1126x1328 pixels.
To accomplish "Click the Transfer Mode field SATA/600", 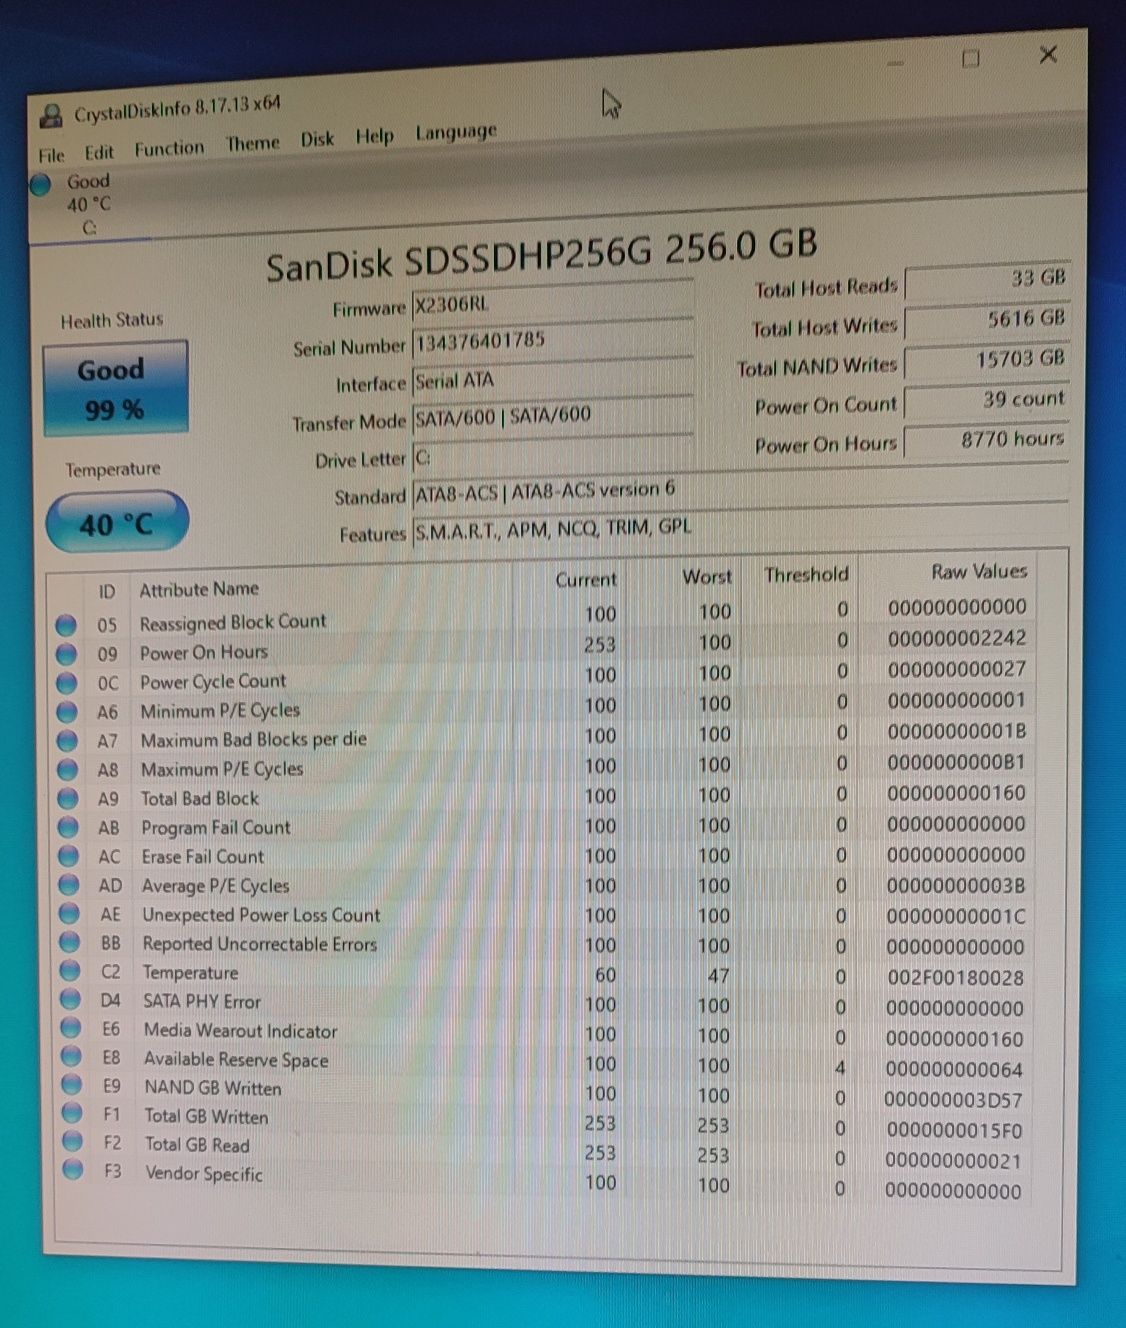I will click(x=552, y=415).
